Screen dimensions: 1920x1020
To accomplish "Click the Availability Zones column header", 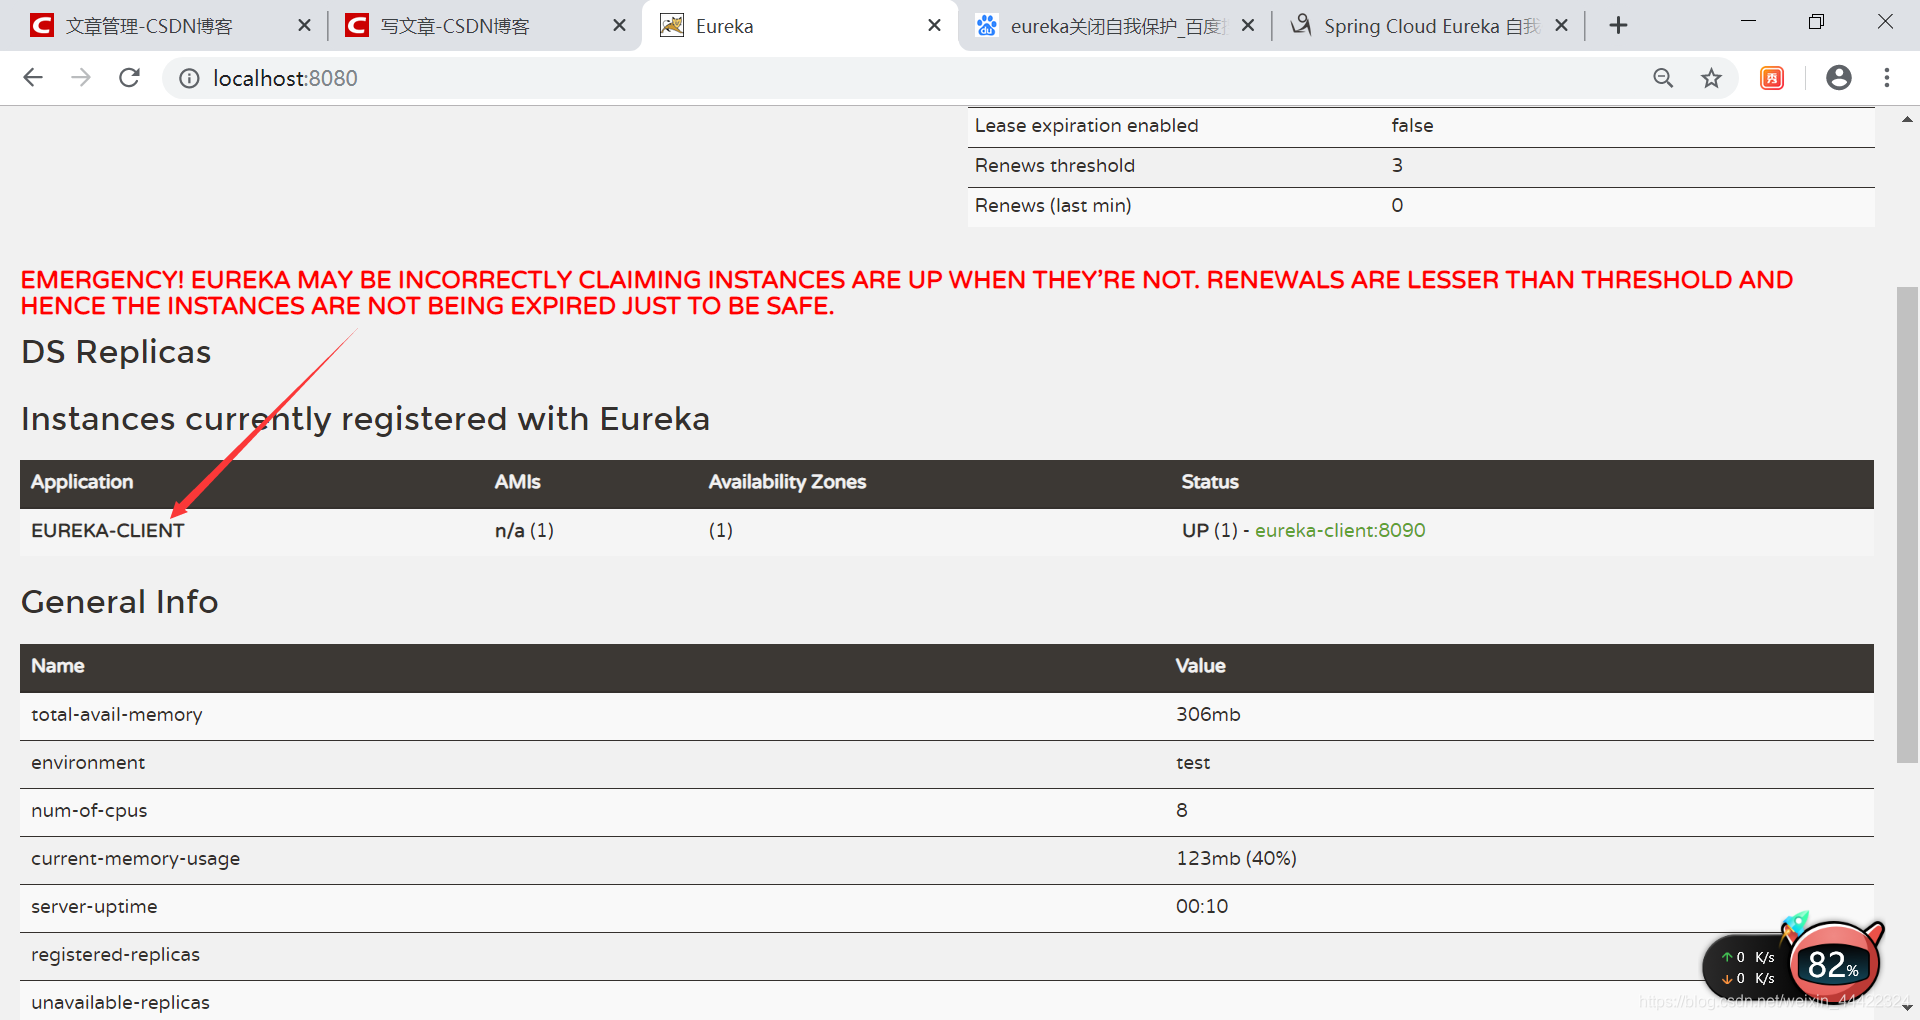I will tap(787, 482).
